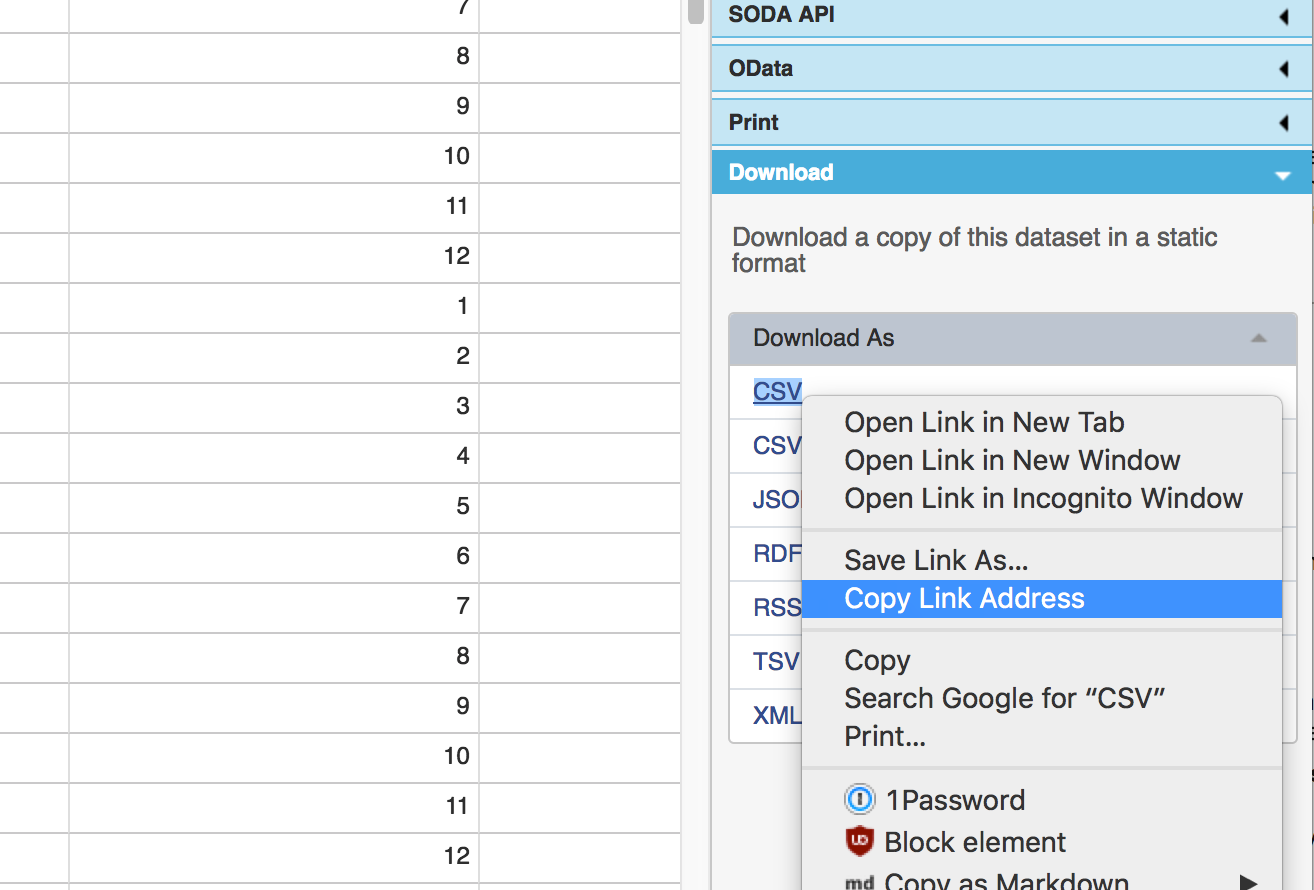Image resolution: width=1314 pixels, height=890 pixels.
Task: Click the md icon for Copy as Markdown
Action: tap(860, 882)
